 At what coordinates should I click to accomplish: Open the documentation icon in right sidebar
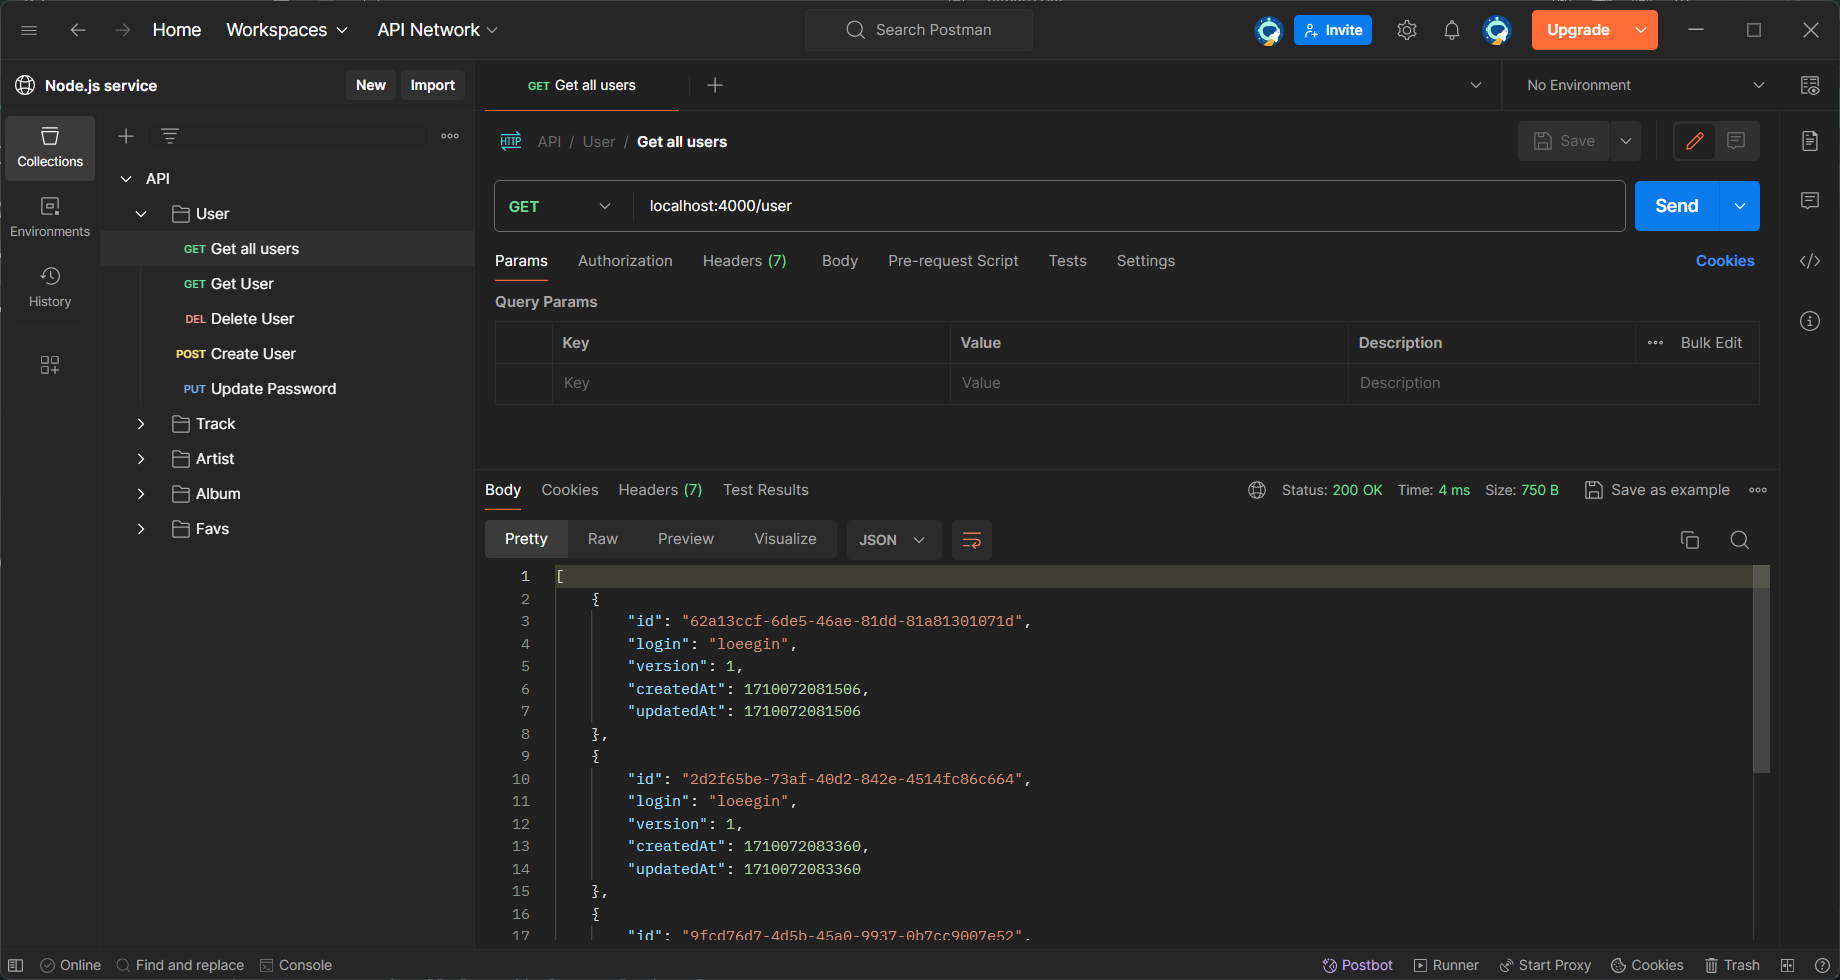coord(1810,141)
